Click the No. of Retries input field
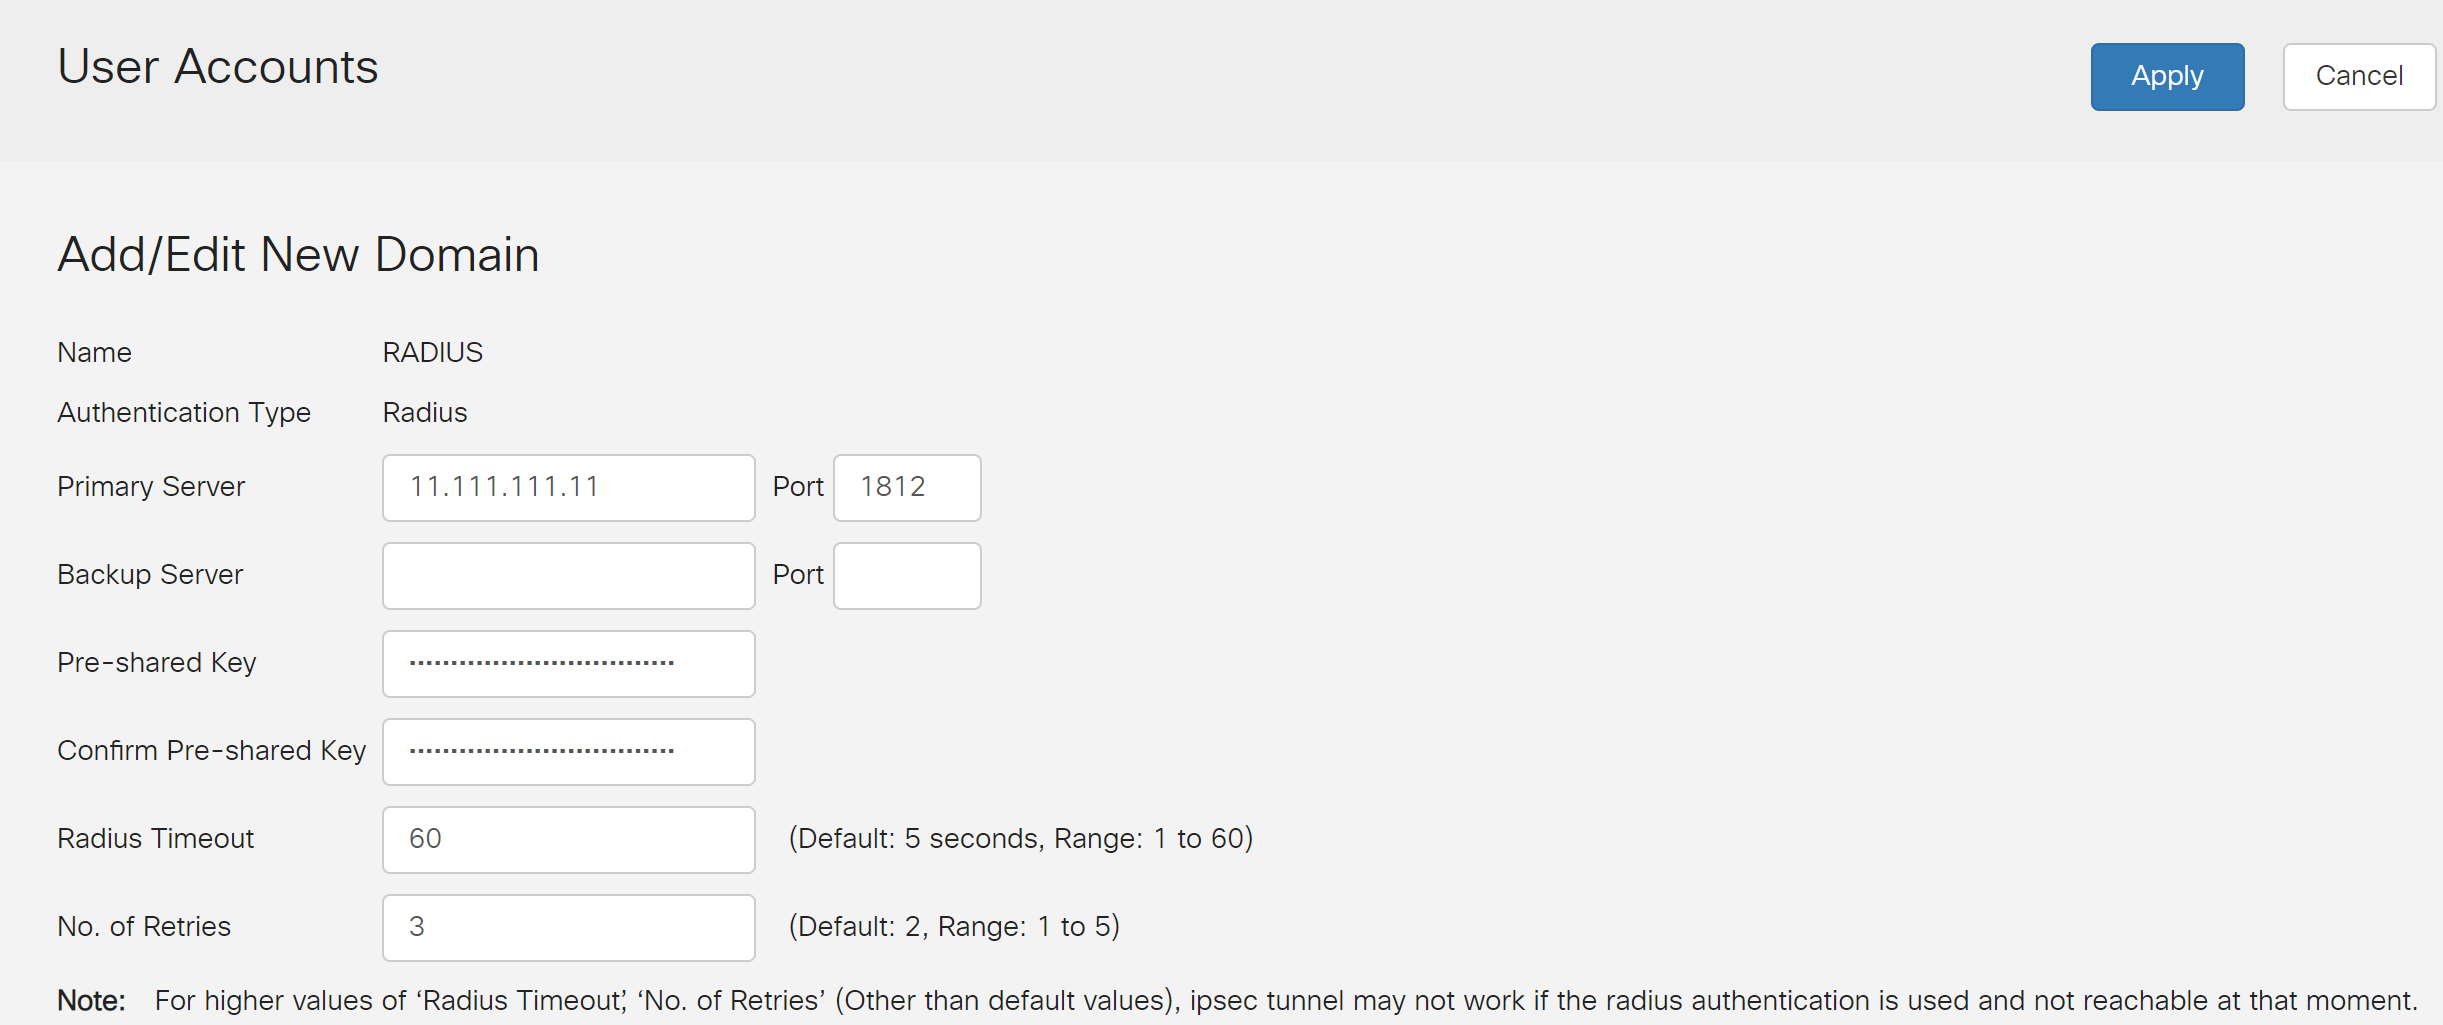The width and height of the screenshot is (2443, 1025). [568, 928]
